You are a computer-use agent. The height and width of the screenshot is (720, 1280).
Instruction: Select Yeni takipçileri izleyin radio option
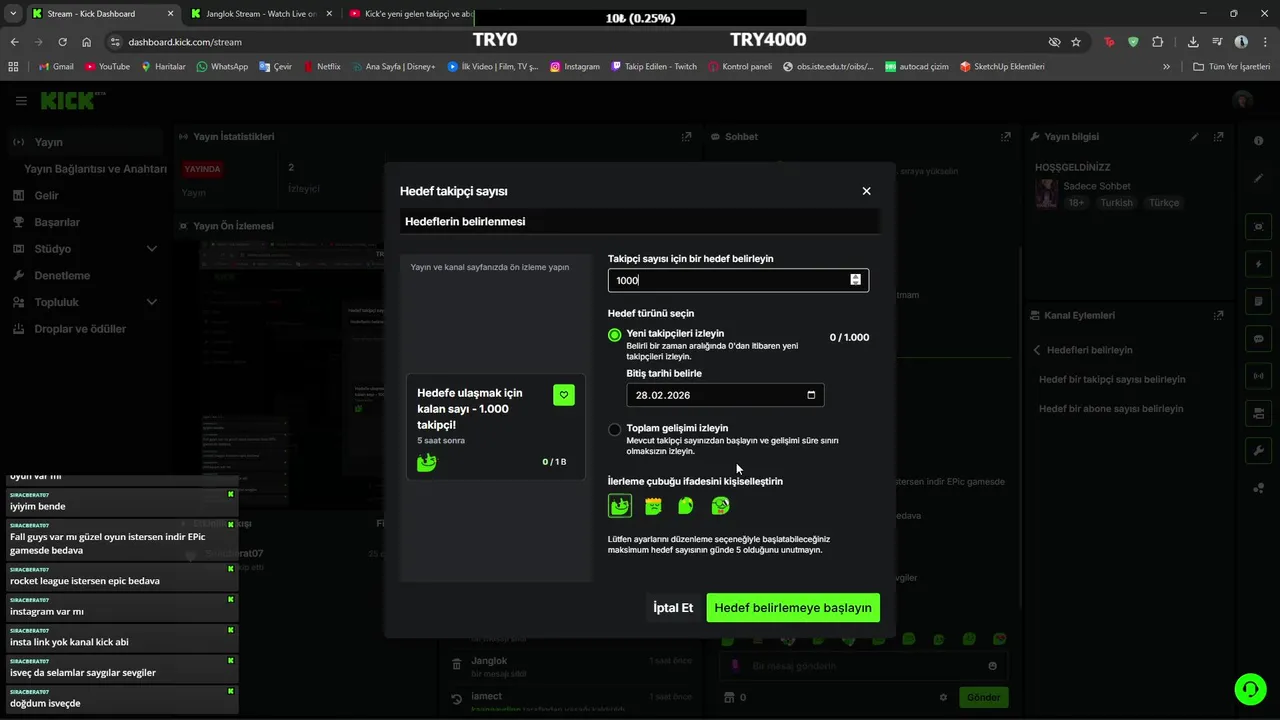tap(615, 335)
